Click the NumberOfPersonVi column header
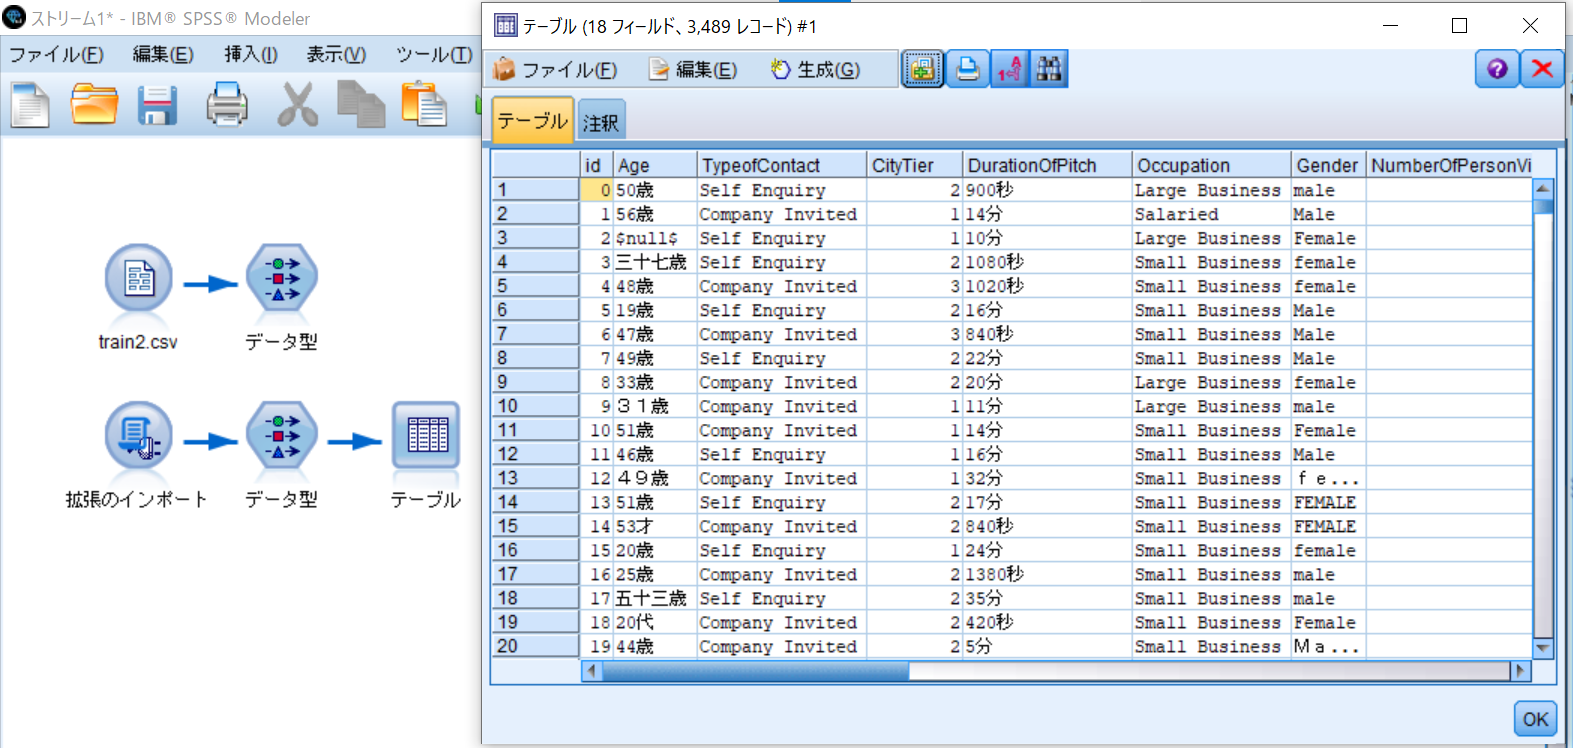 1450,165
